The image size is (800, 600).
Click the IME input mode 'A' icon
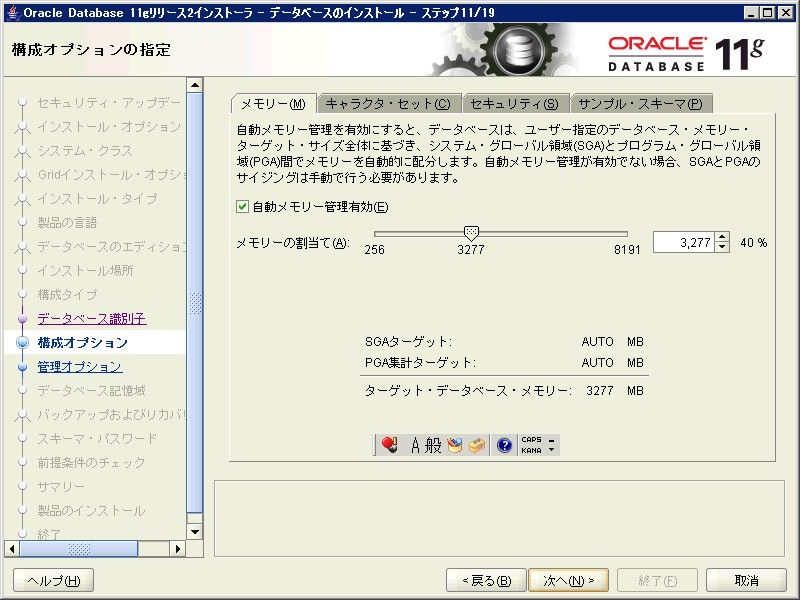(416, 445)
